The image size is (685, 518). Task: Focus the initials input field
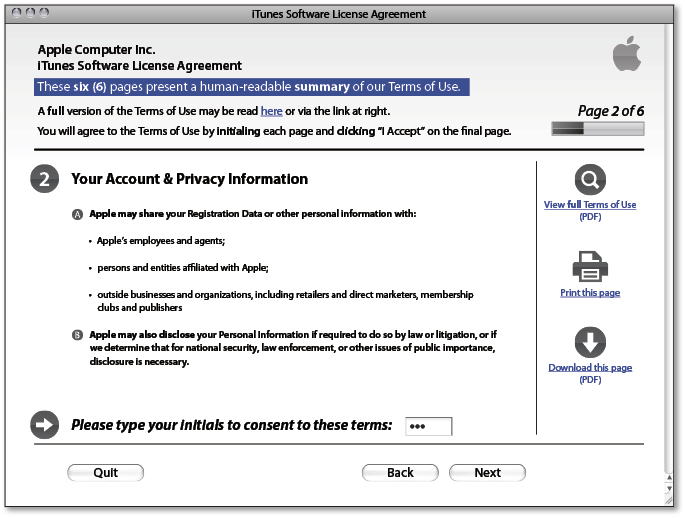coord(429,426)
